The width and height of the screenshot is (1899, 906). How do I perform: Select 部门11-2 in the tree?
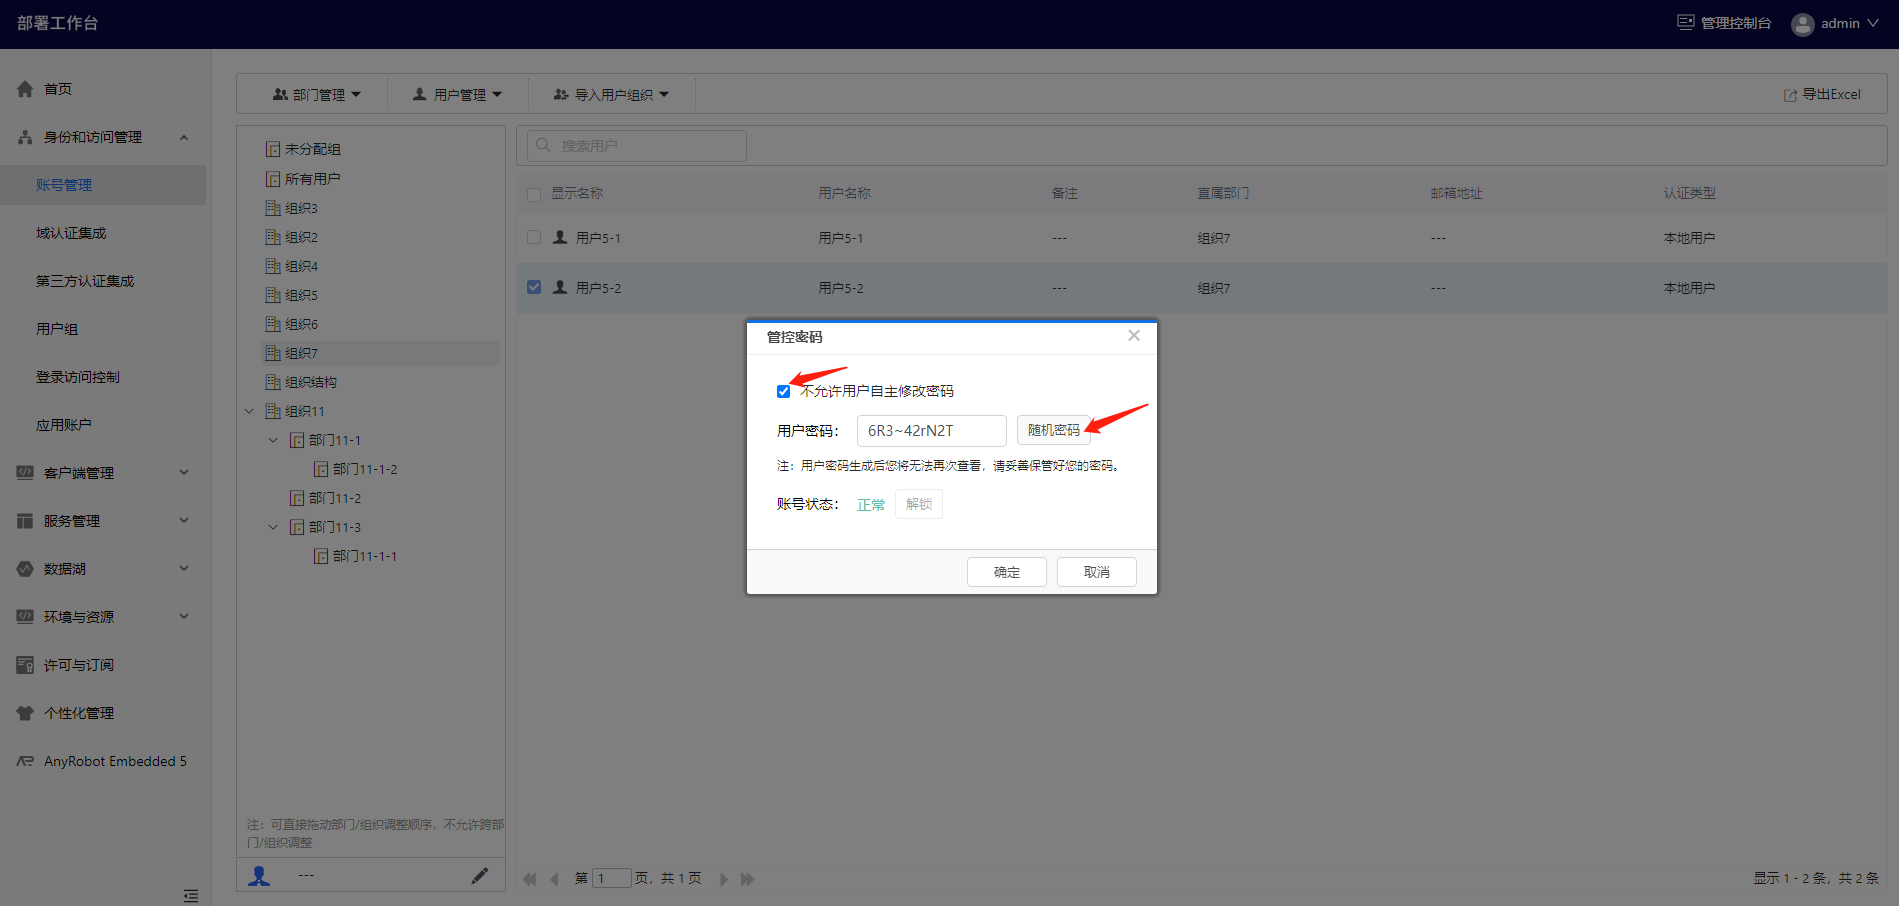pos(335,498)
